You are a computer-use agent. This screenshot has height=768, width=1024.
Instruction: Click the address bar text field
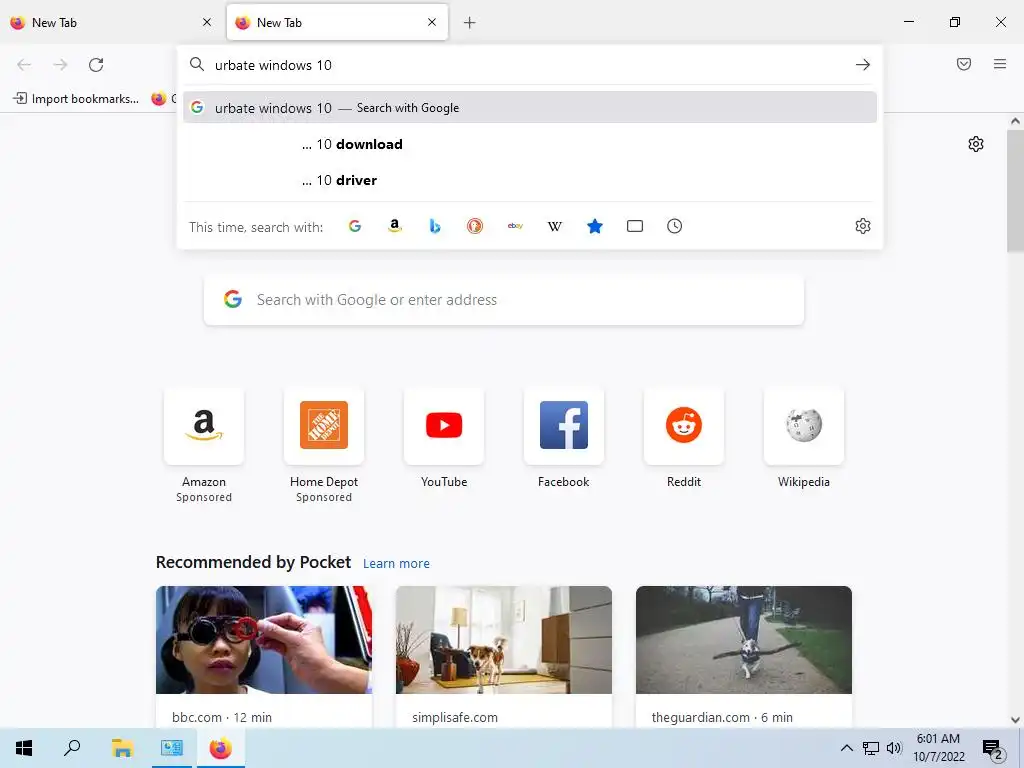tap(529, 65)
